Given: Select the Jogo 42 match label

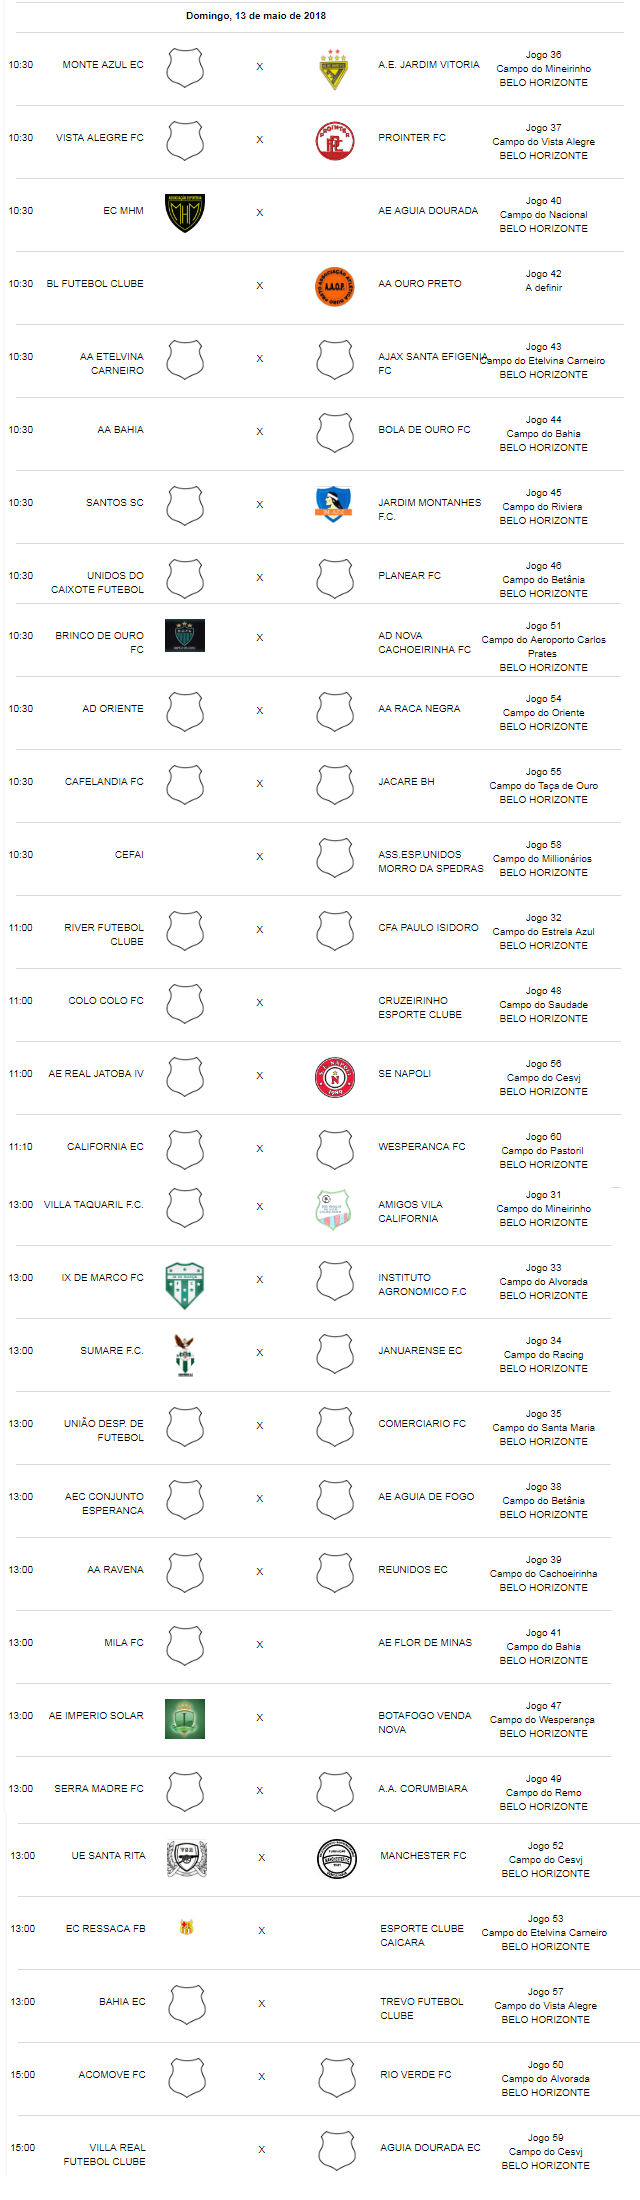Looking at the screenshot, I should [x=544, y=274].
